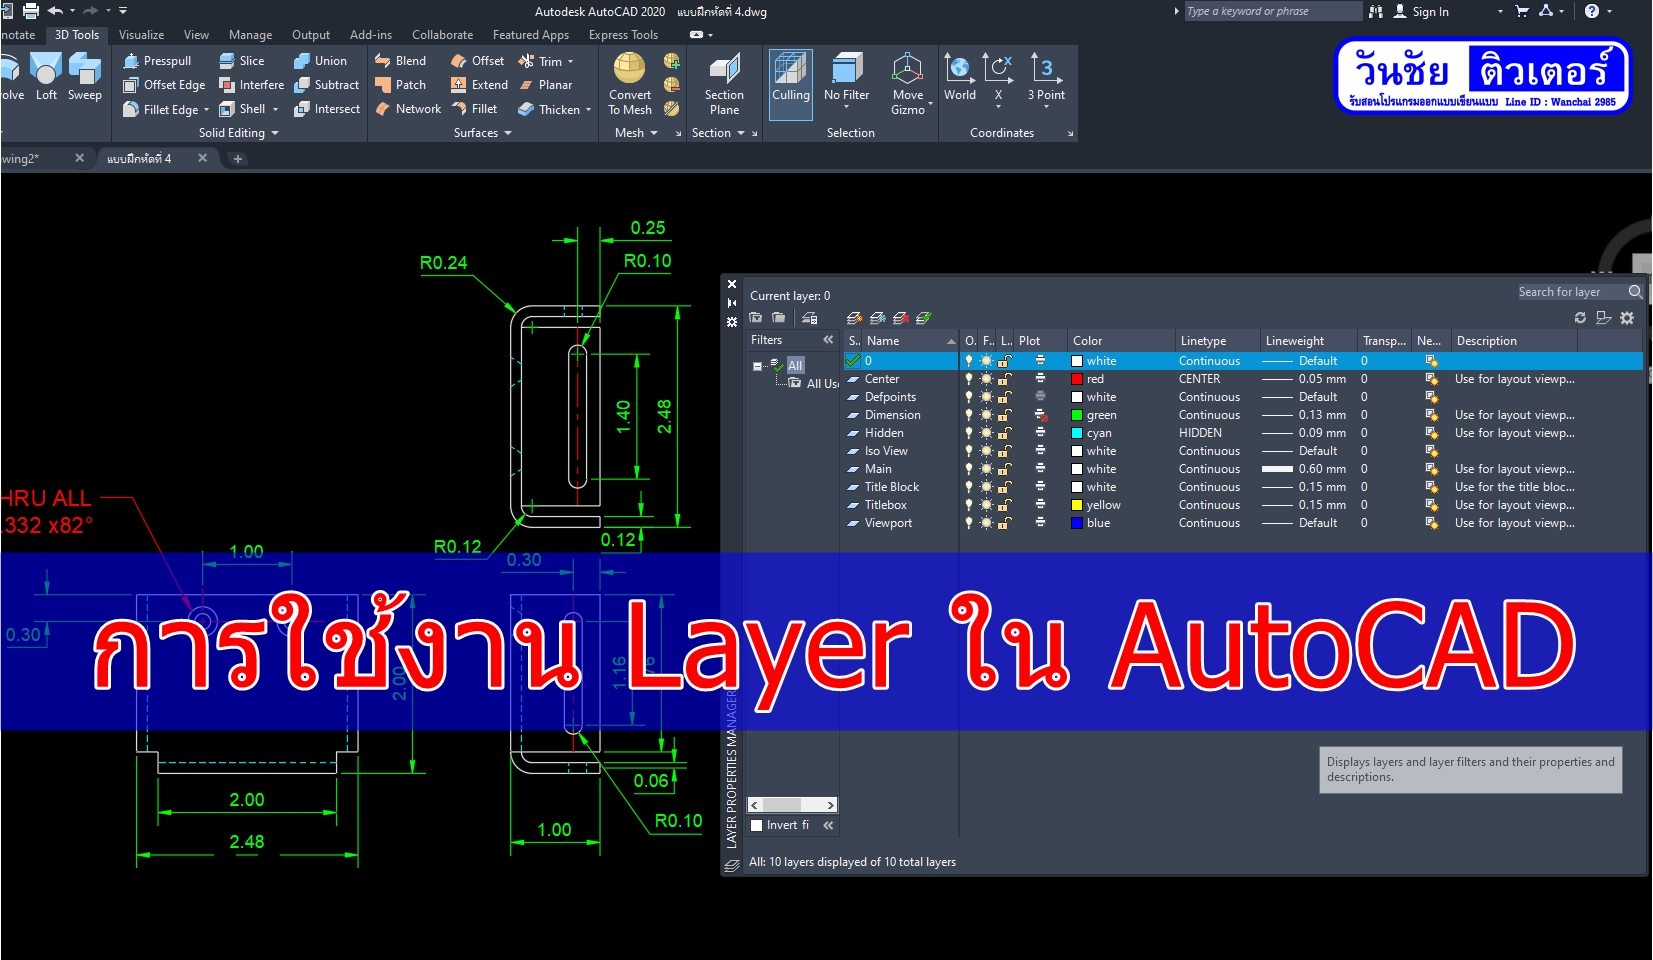Image resolution: width=1653 pixels, height=960 pixels.
Task: Check the Invert filter checkbox
Action: click(x=757, y=826)
